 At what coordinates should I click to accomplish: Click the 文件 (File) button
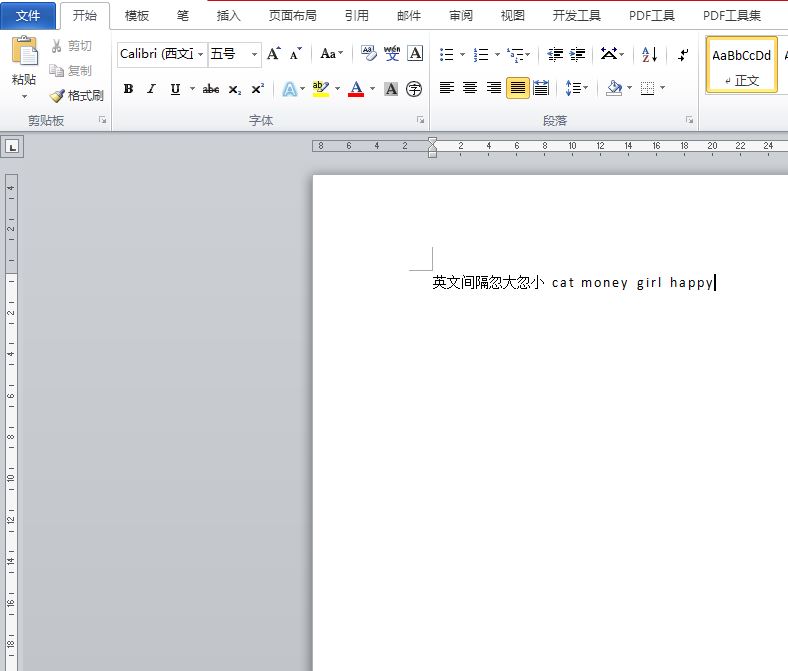[28, 15]
